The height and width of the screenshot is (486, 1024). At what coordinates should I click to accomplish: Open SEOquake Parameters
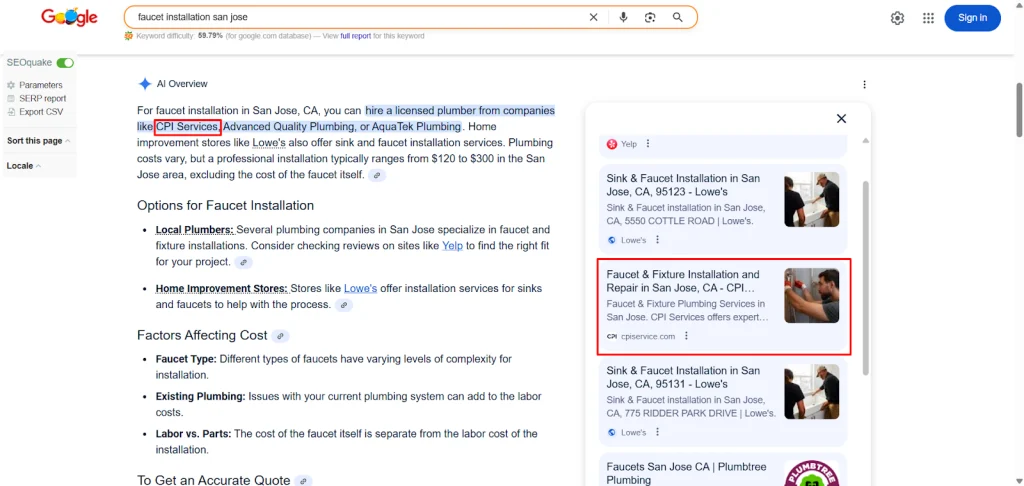(x=40, y=85)
